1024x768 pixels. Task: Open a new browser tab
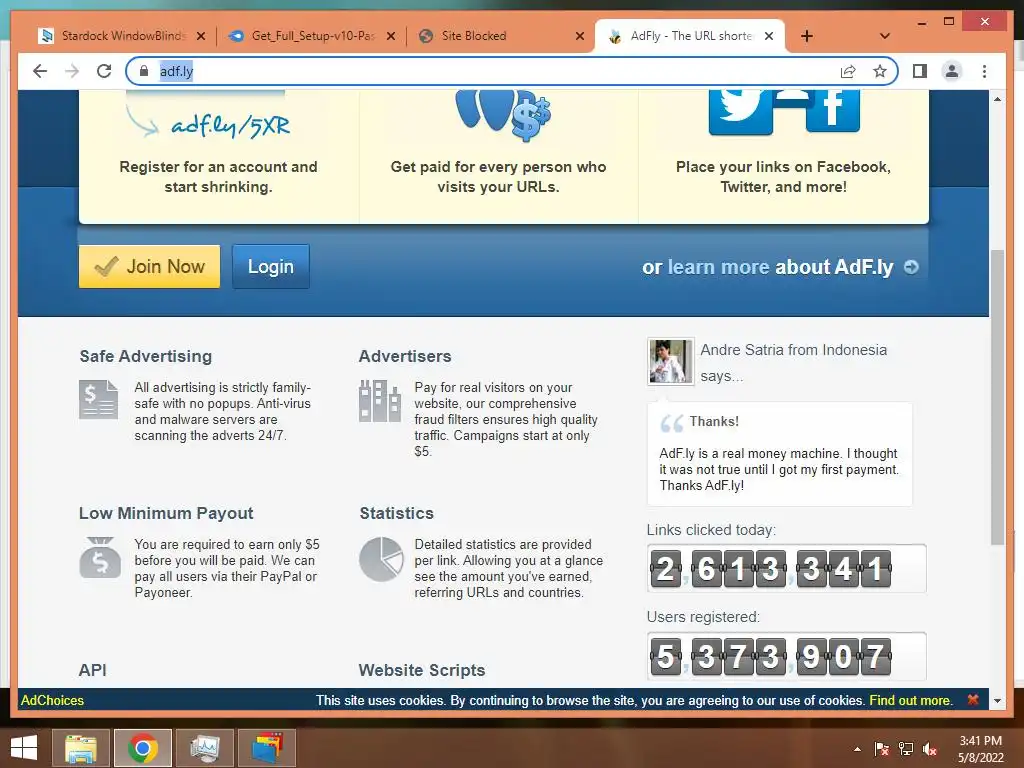tap(807, 36)
